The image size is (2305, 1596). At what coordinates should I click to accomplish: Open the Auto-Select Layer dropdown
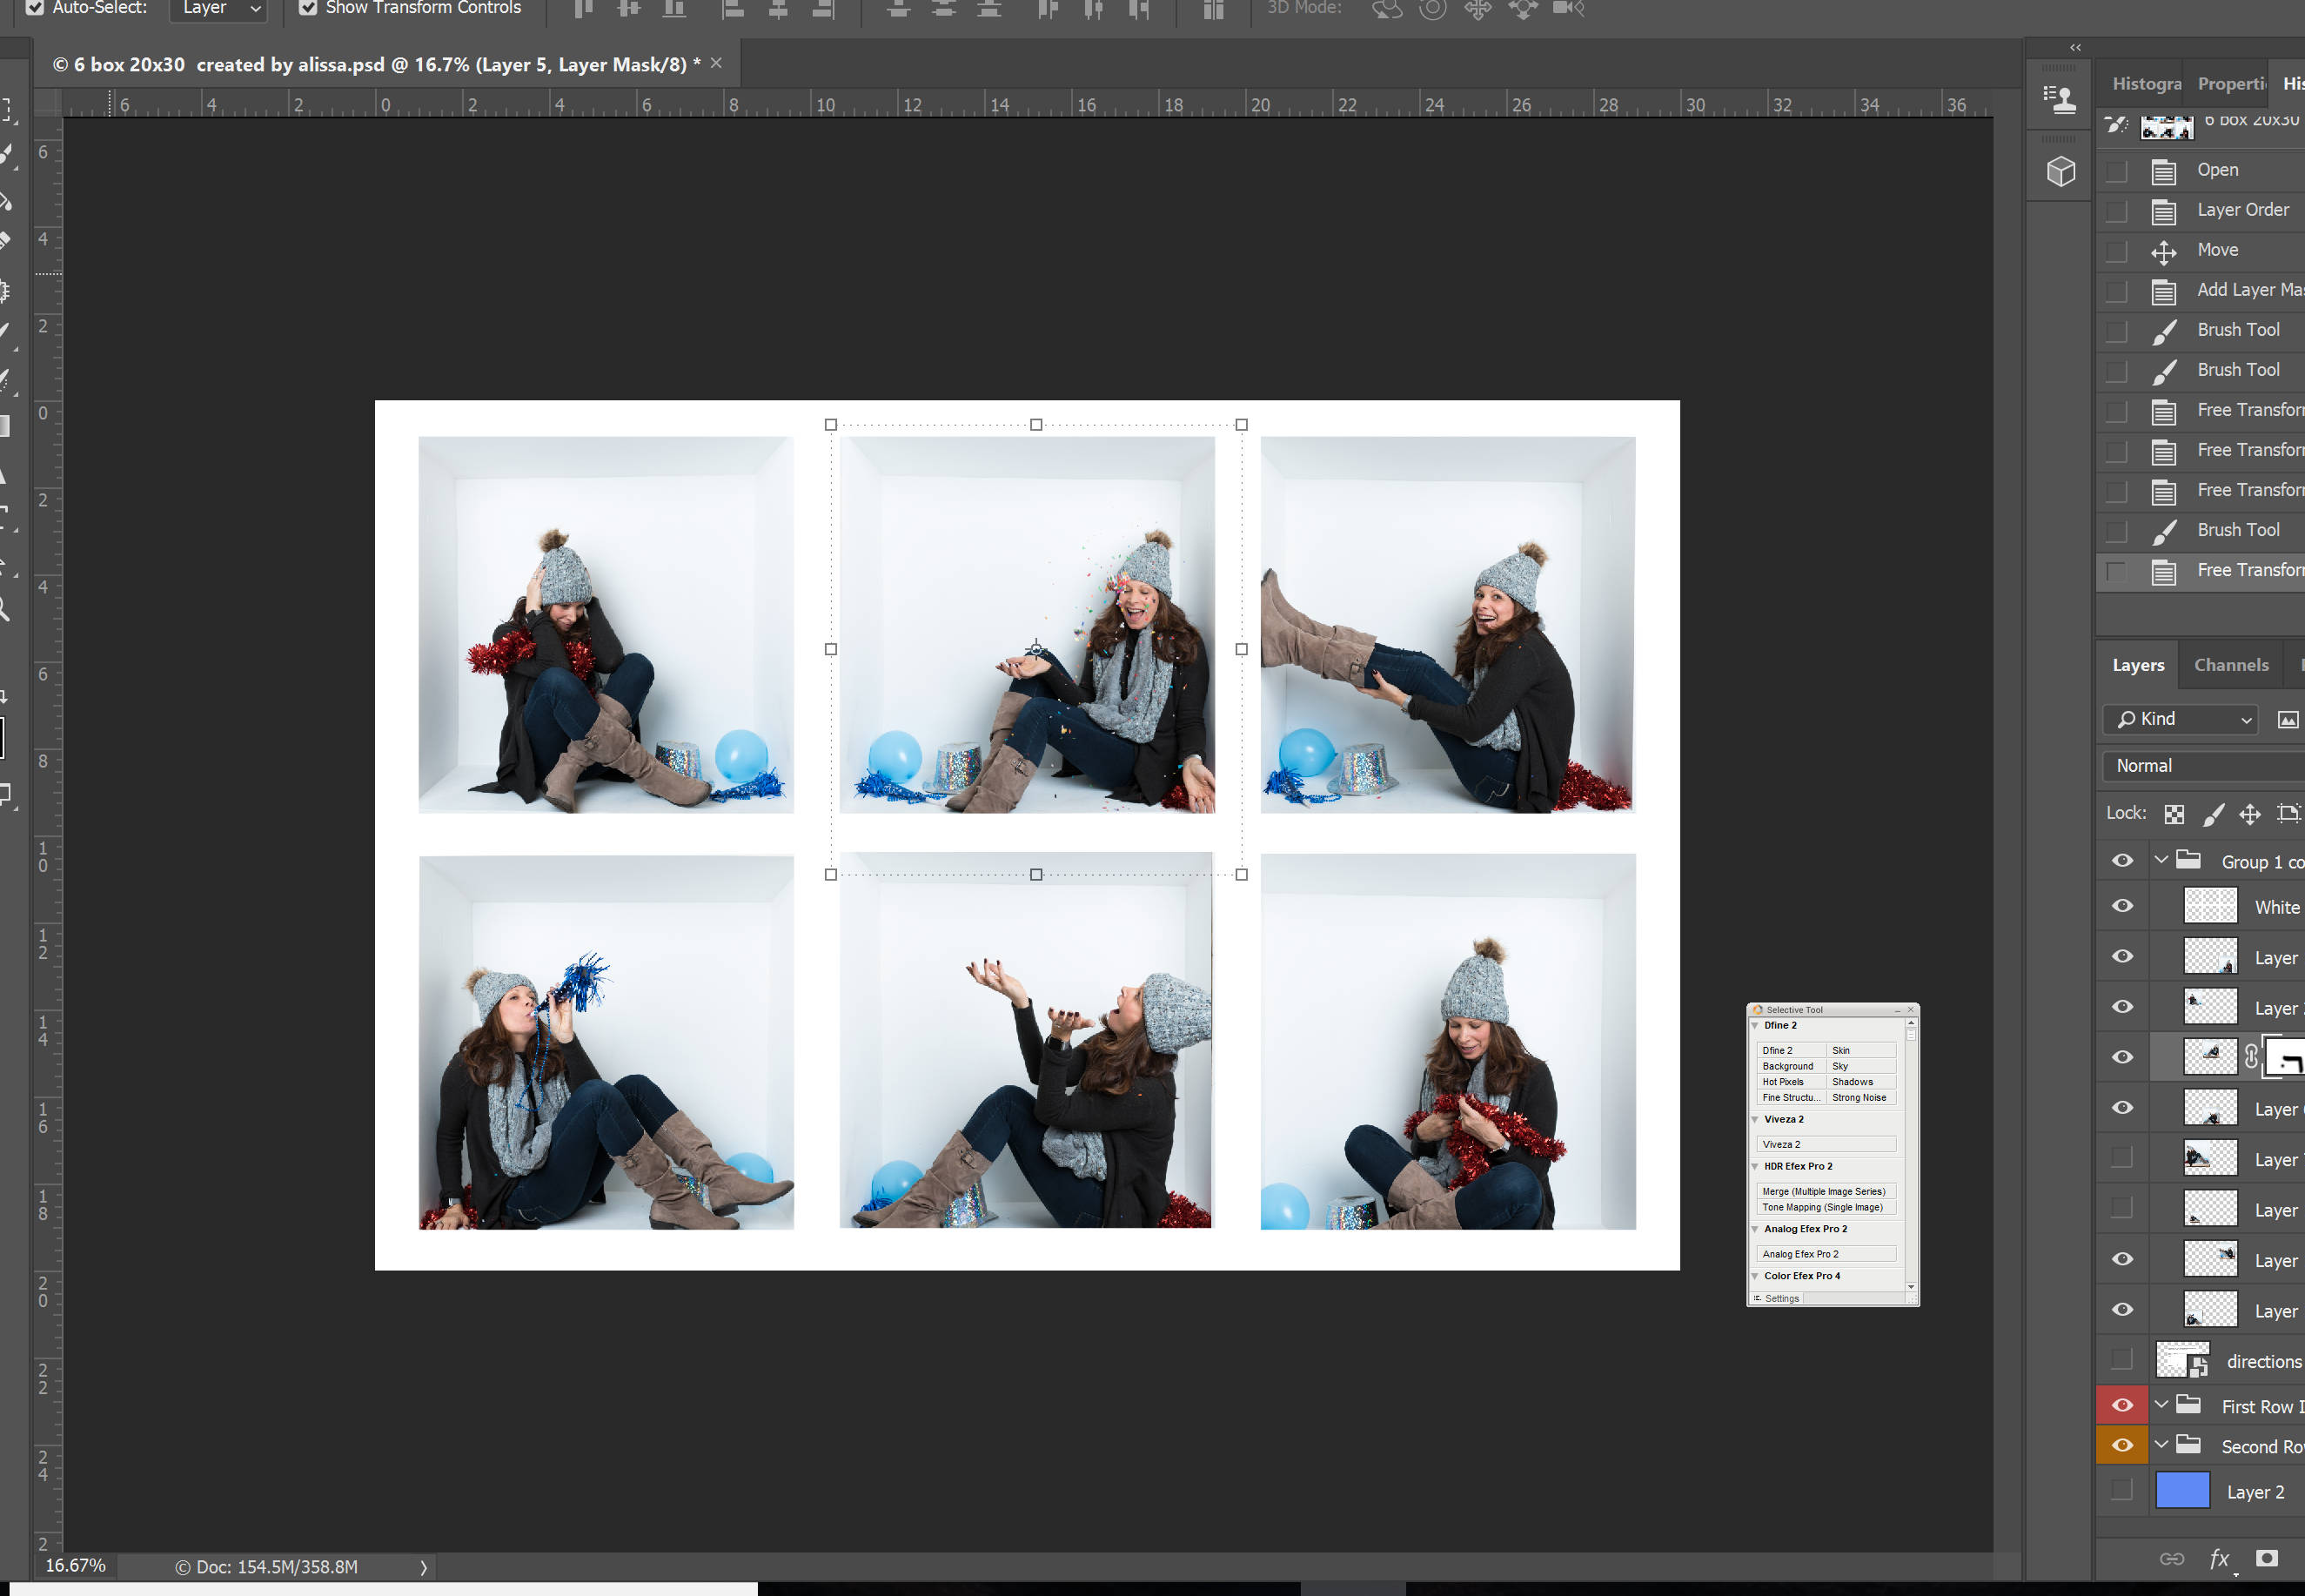click(218, 8)
